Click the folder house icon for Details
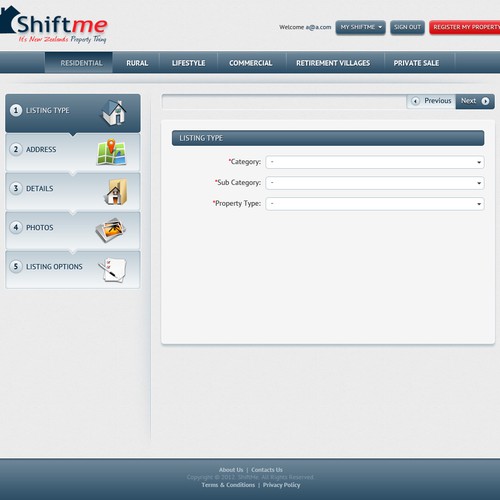 coord(116,192)
